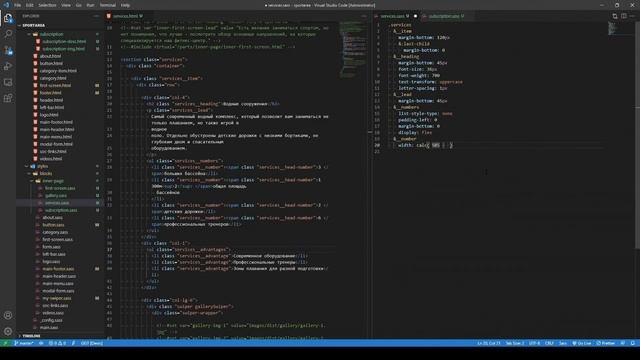Open more actions in the left editor group
640x360 pixels.
tap(364, 16)
